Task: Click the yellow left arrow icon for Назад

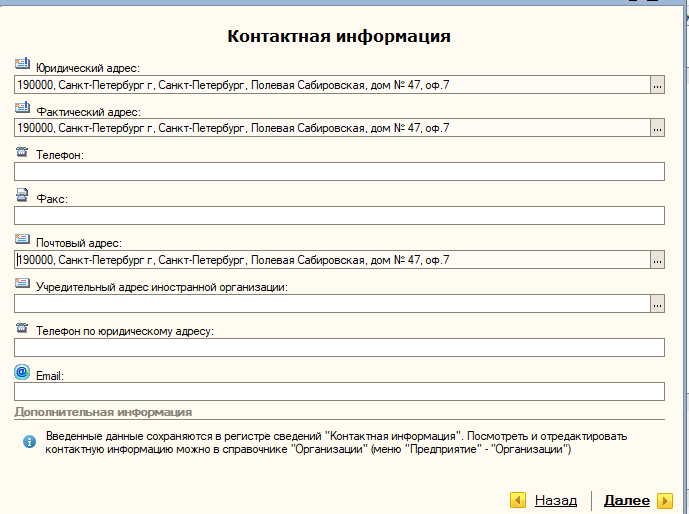Action: tap(518, 500)
